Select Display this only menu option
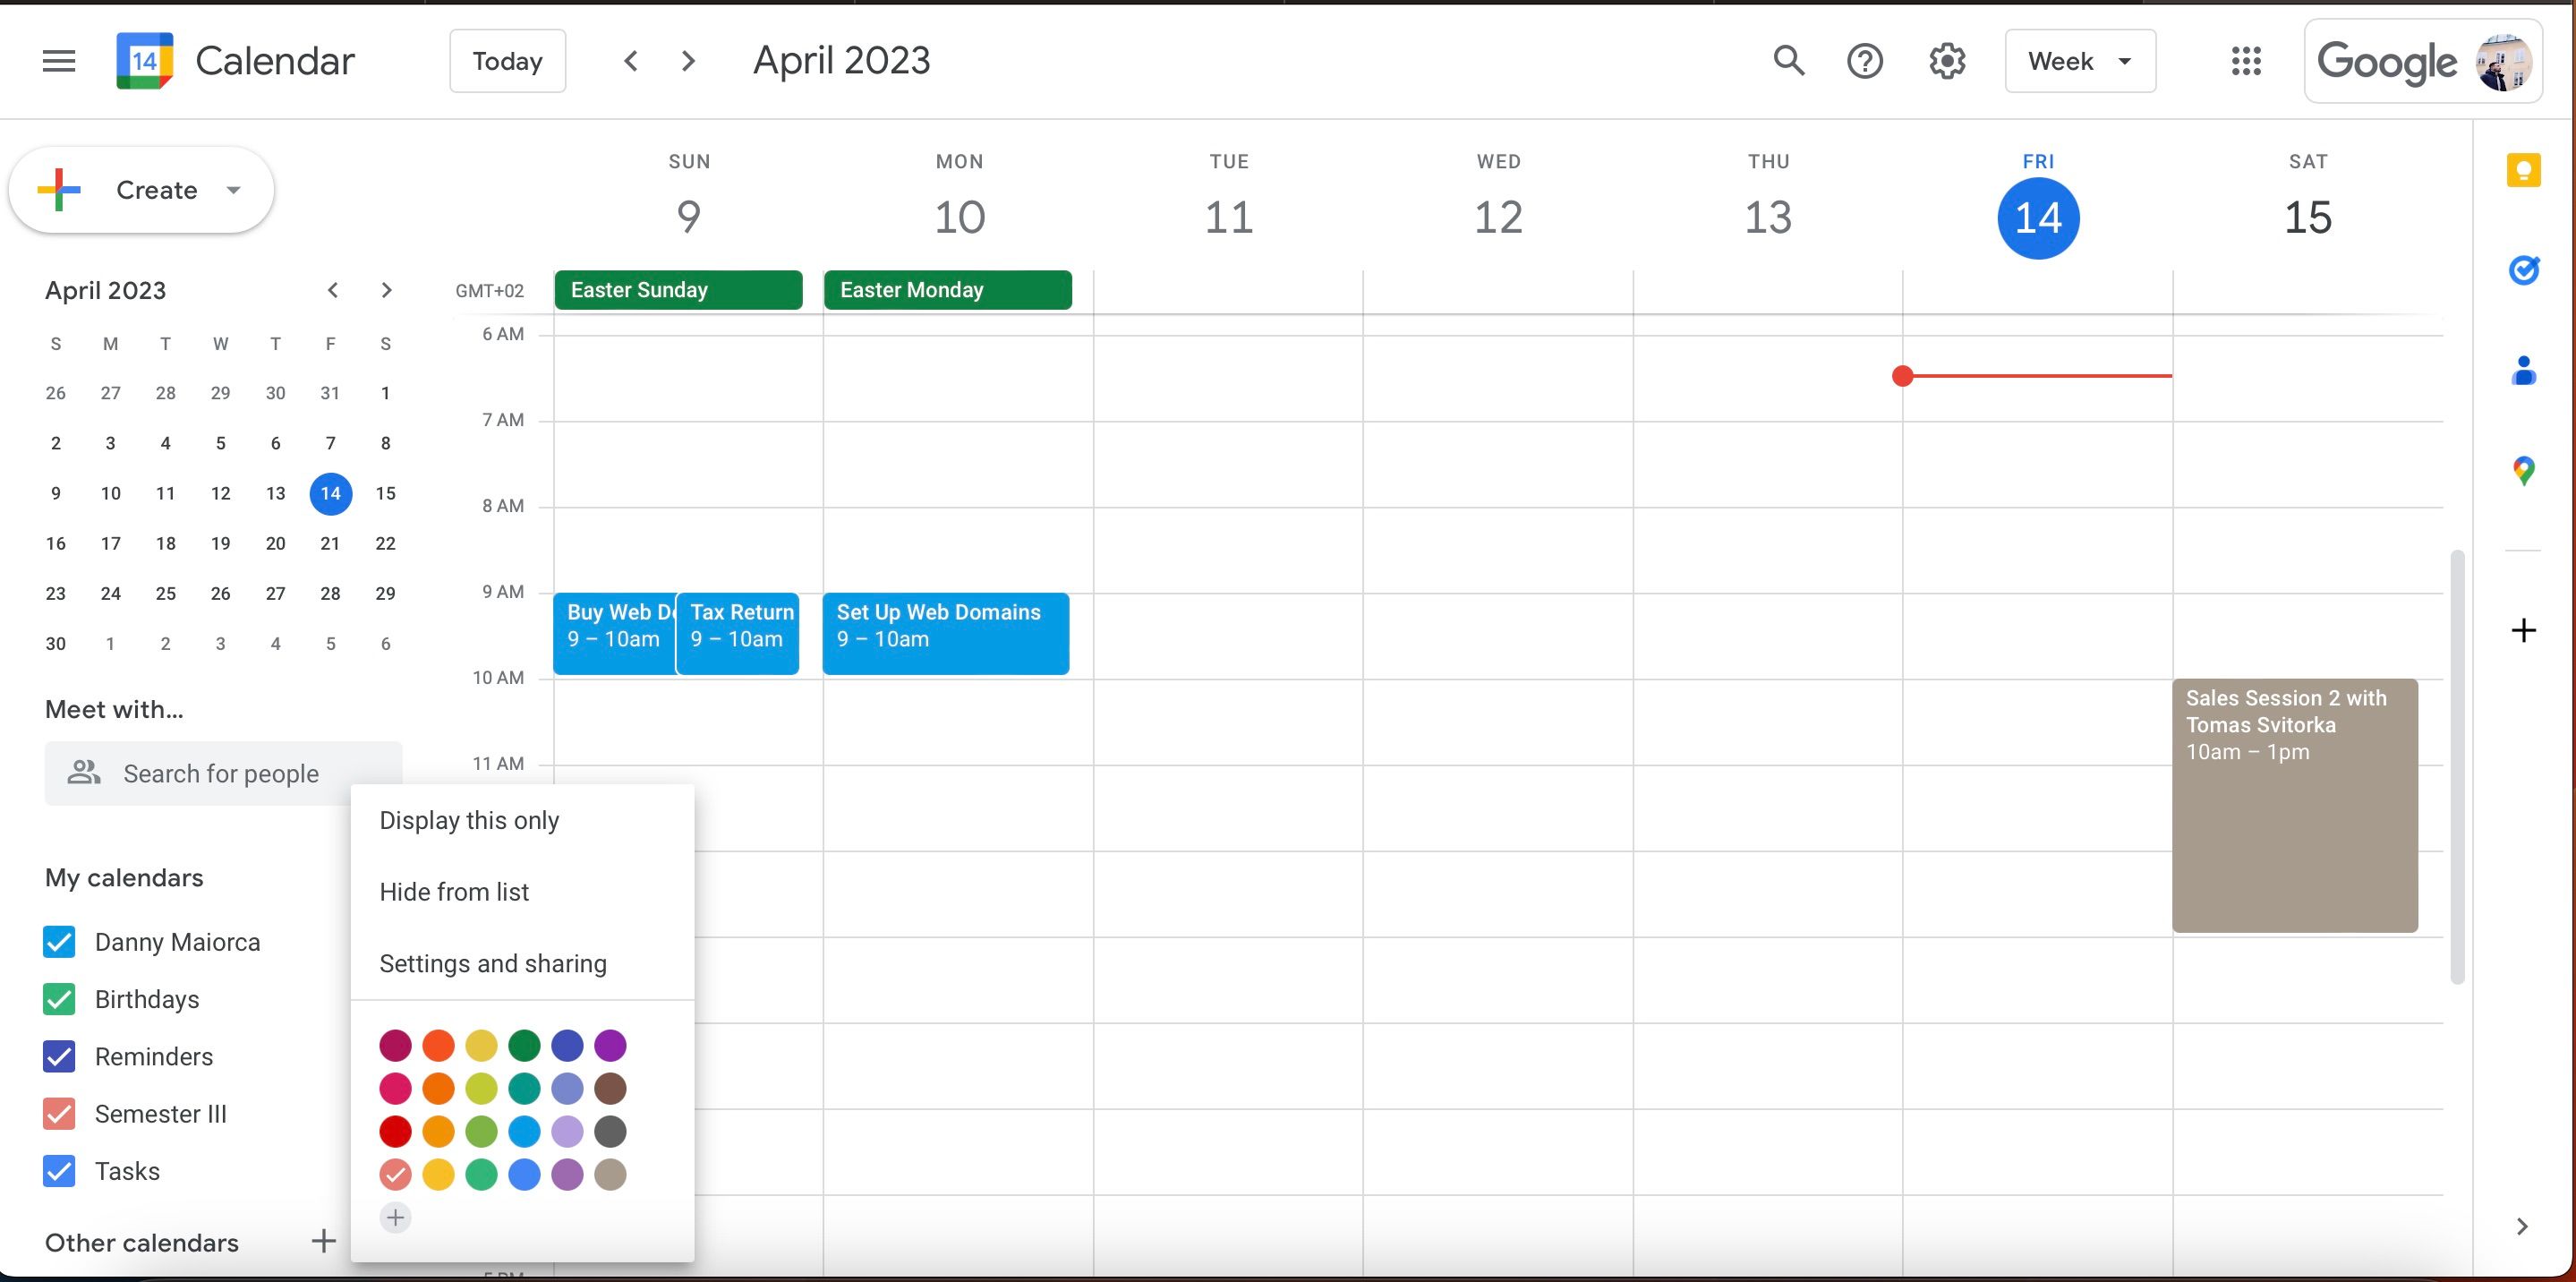 click(470, 818)
